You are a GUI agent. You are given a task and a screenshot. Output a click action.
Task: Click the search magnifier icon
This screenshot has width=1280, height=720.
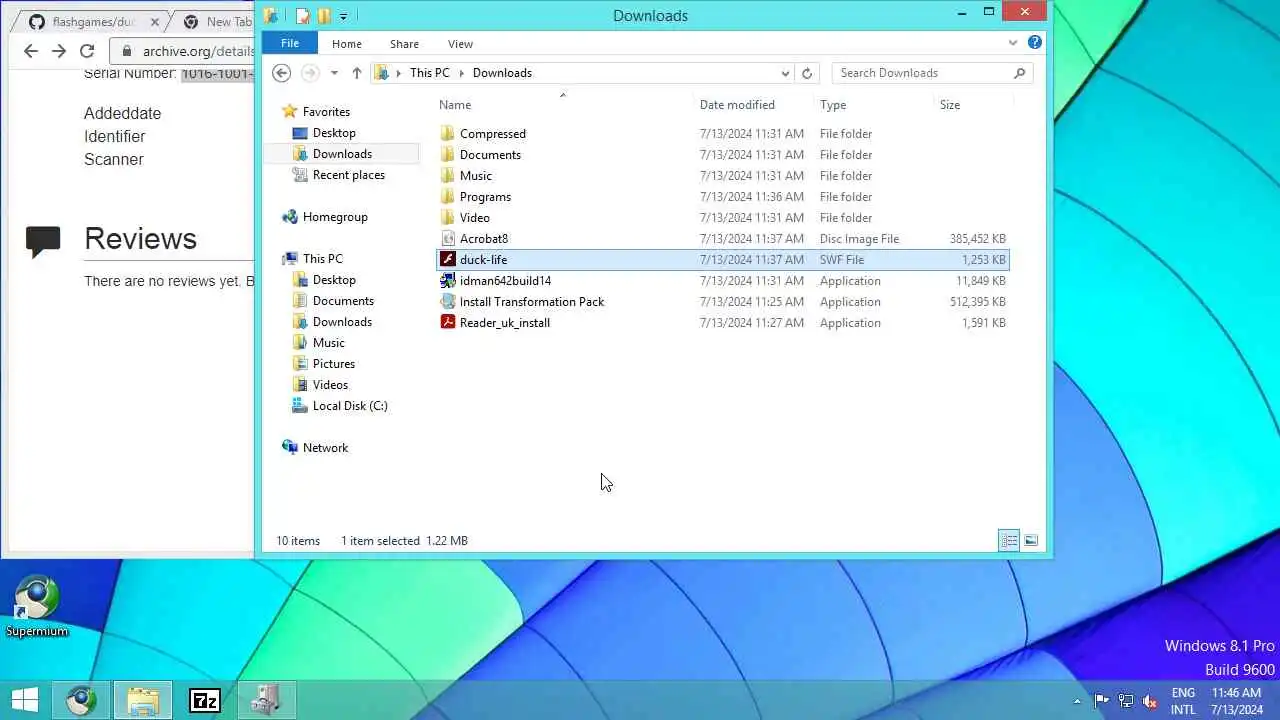click(1019, 73)
